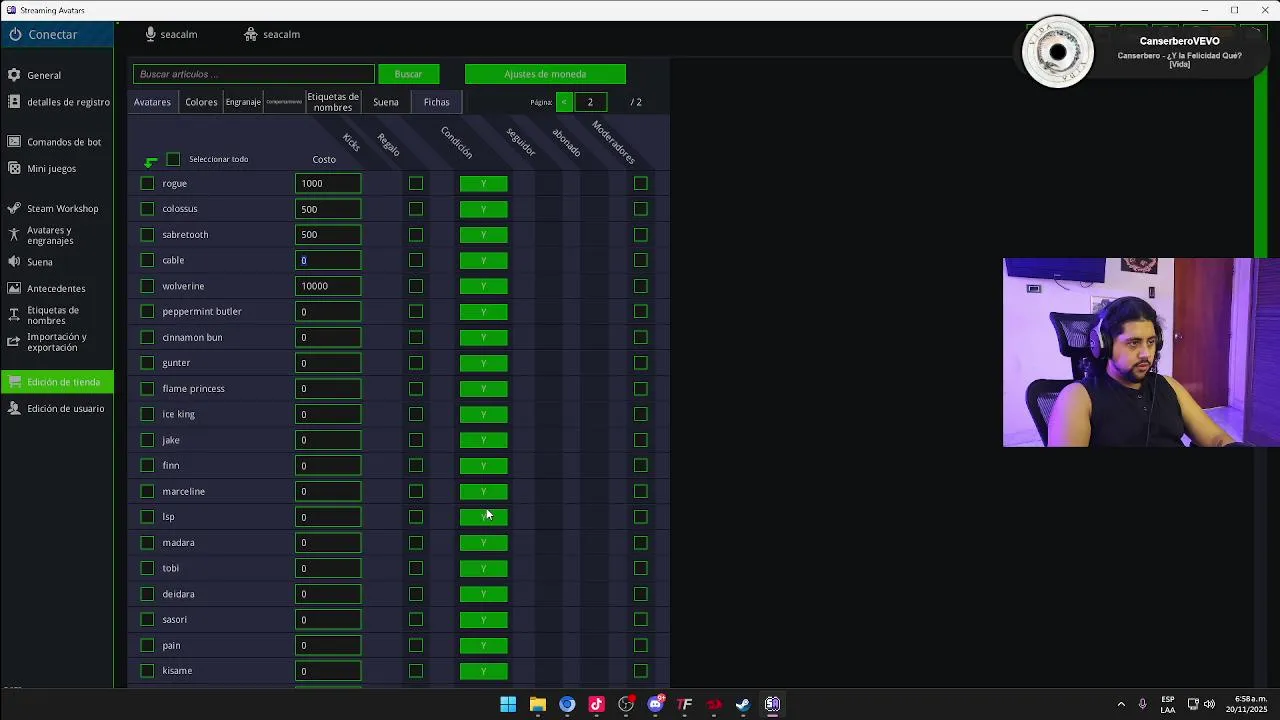Open Mini juegos gamepad icon

(14, 168)
